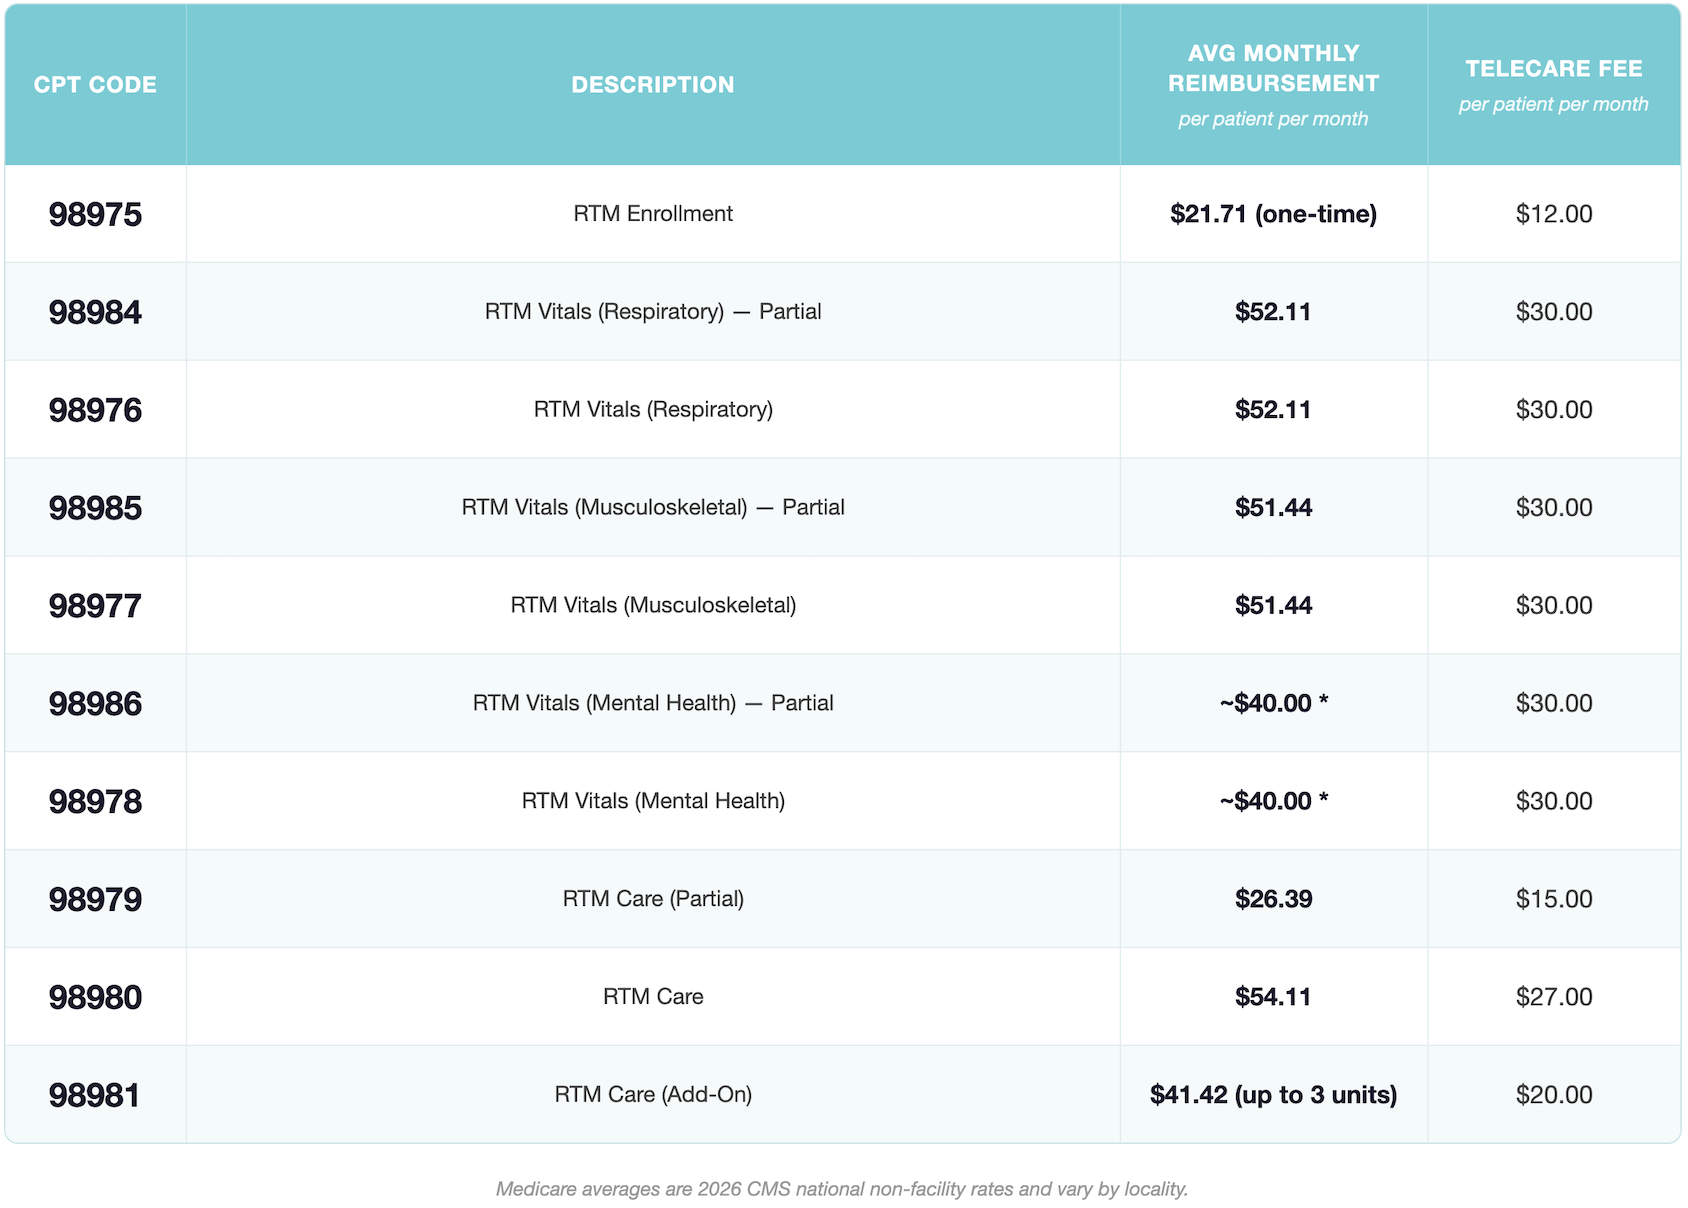This screenshot has width=1688, height=1208.
Task: Click RTM Vitals (Respiratory) — Partial description
Action: 653,312
